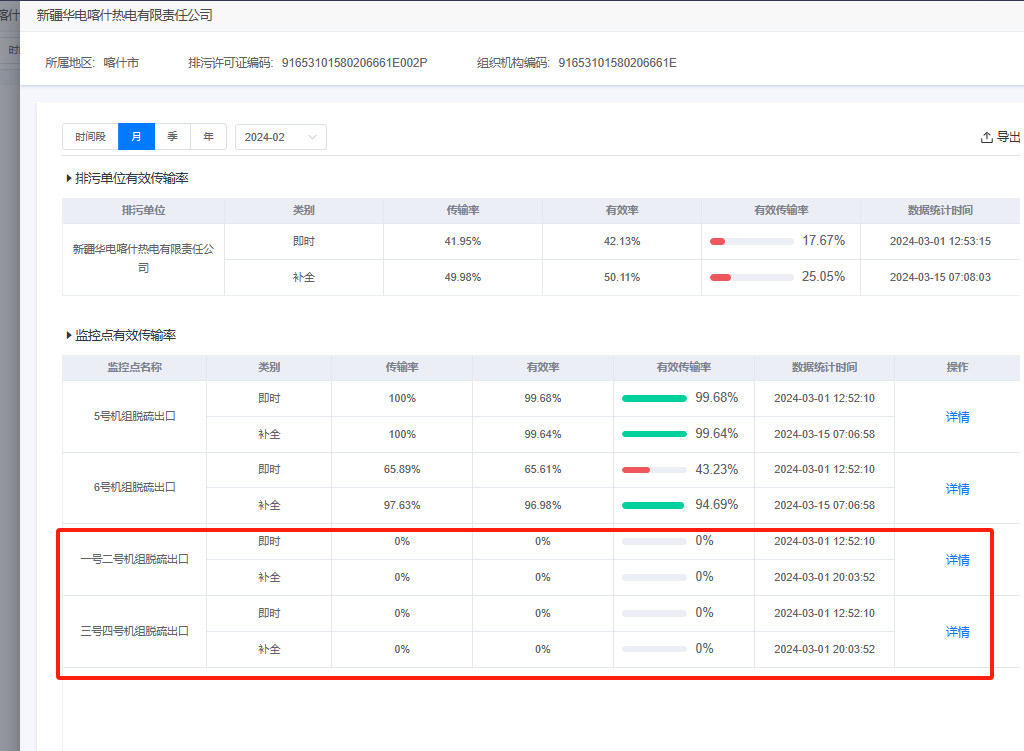This screenshot has height=751, width=1024.
Task: Choose the 季 period tab
Action: (x=172, y=136)
